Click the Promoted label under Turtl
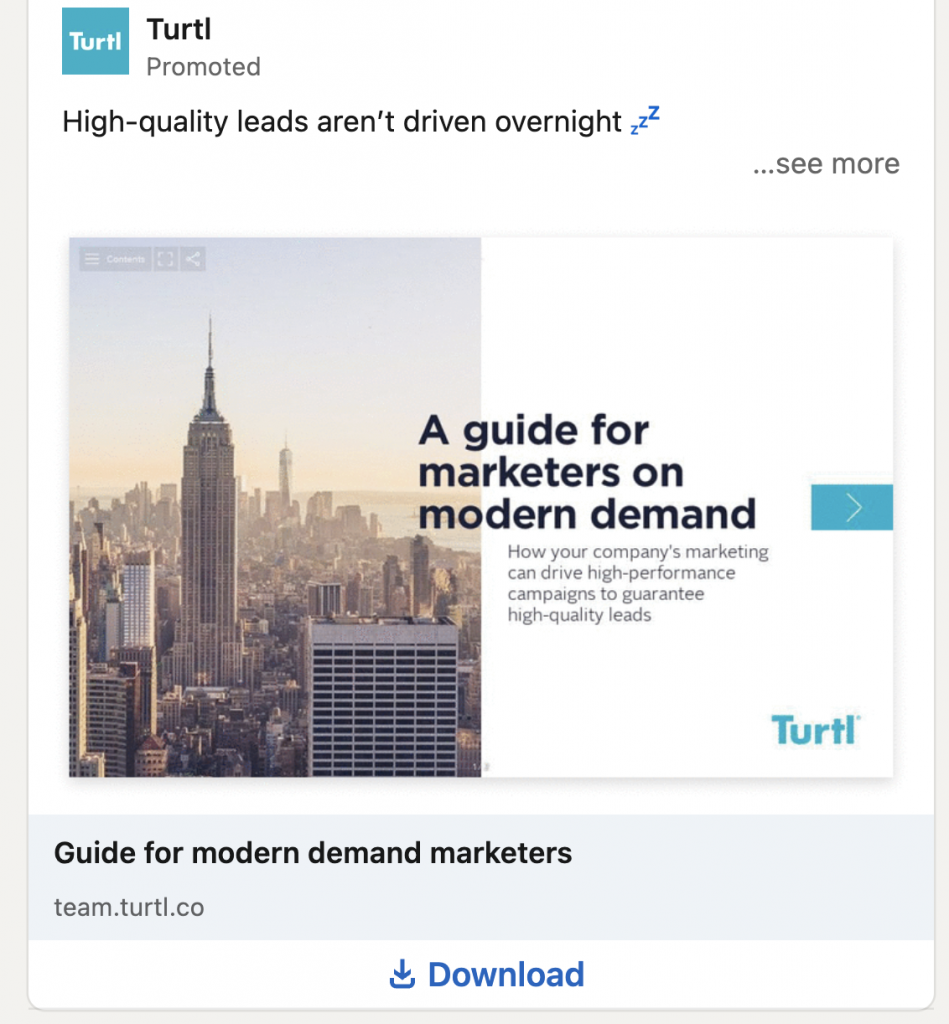This screenshot has height=1024, width=949. 203,67
